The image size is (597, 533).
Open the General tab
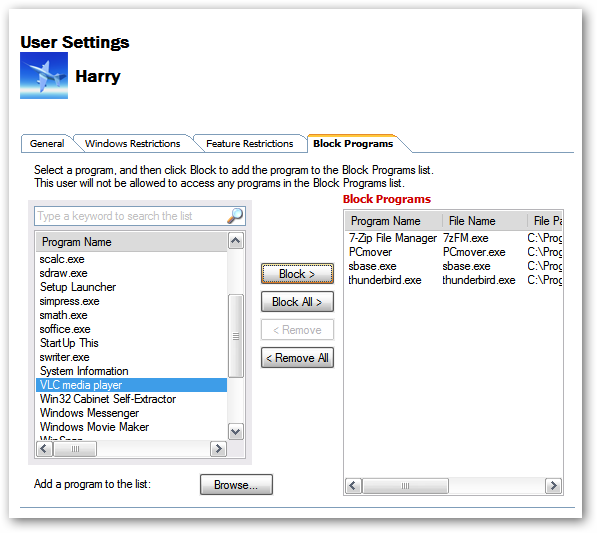coord(47,144)
